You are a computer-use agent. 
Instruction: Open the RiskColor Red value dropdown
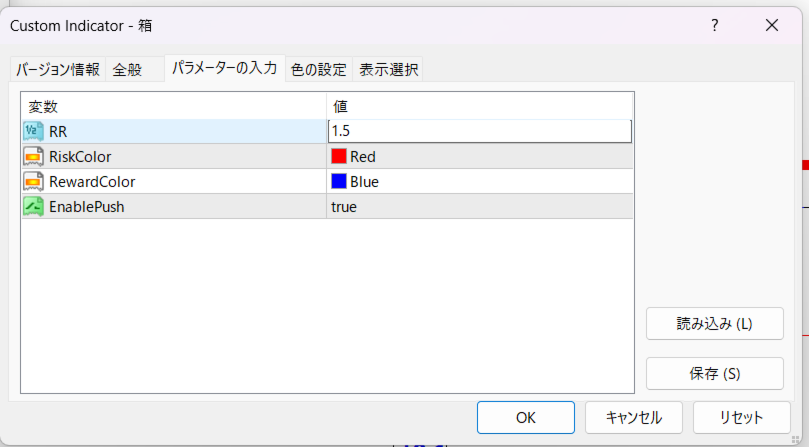[480, 156]
